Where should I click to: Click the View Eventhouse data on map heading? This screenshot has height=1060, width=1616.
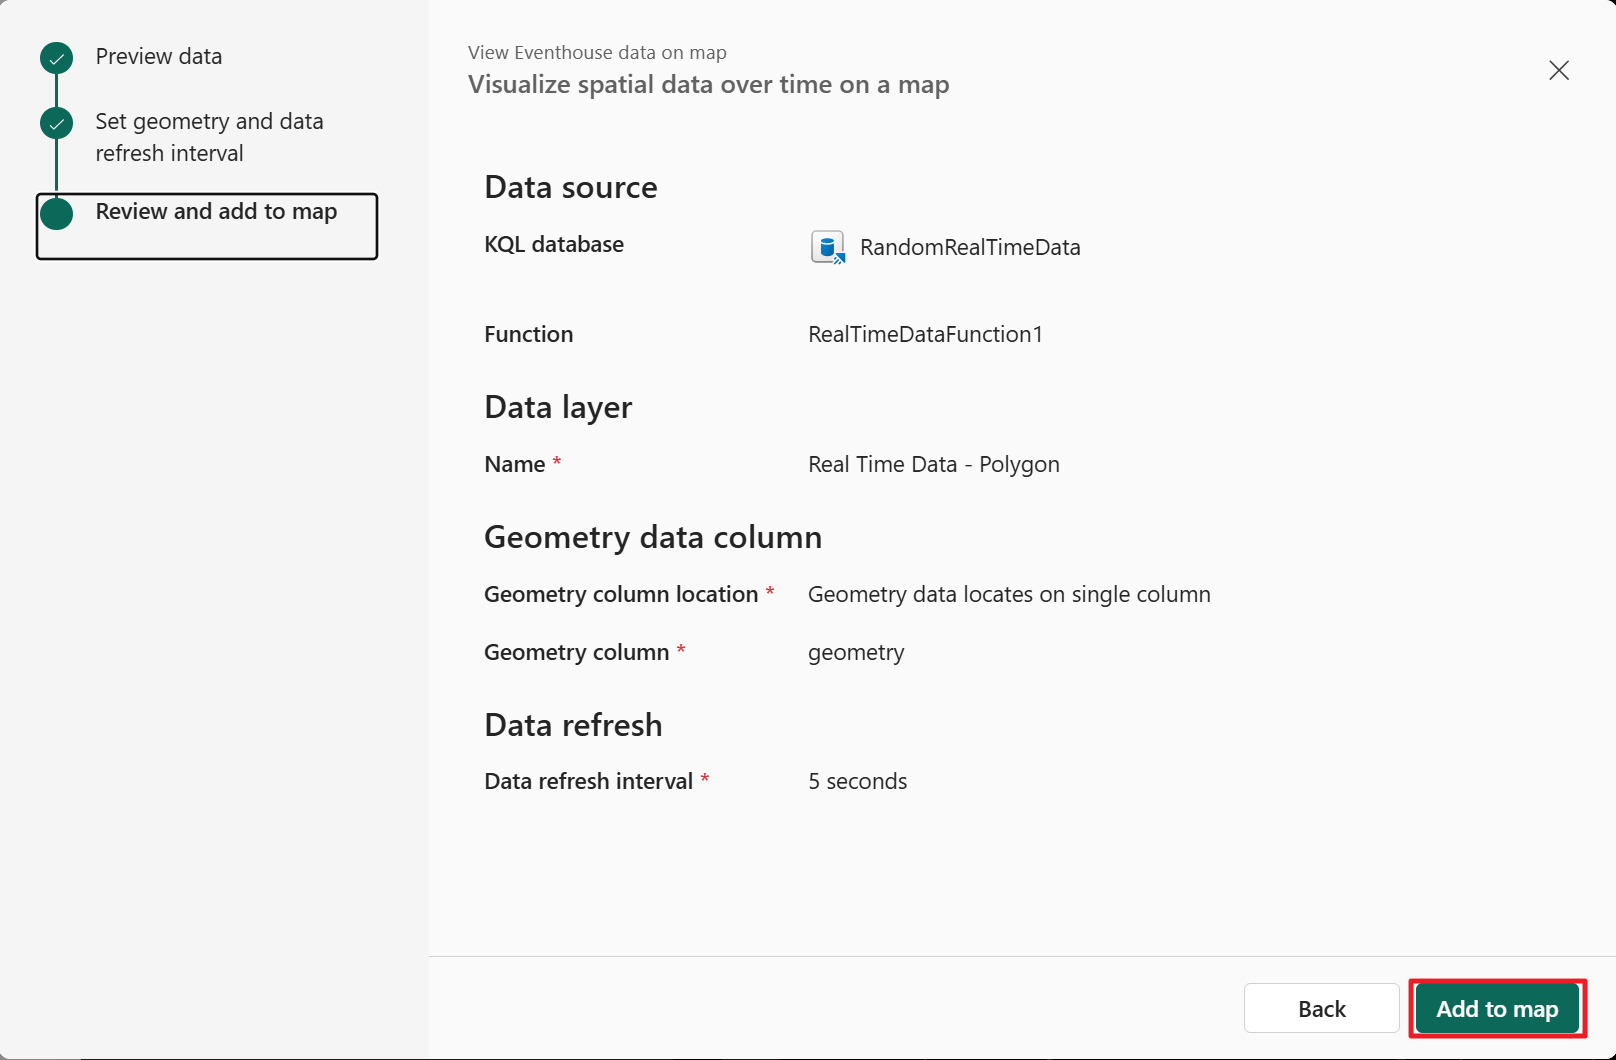597,52
